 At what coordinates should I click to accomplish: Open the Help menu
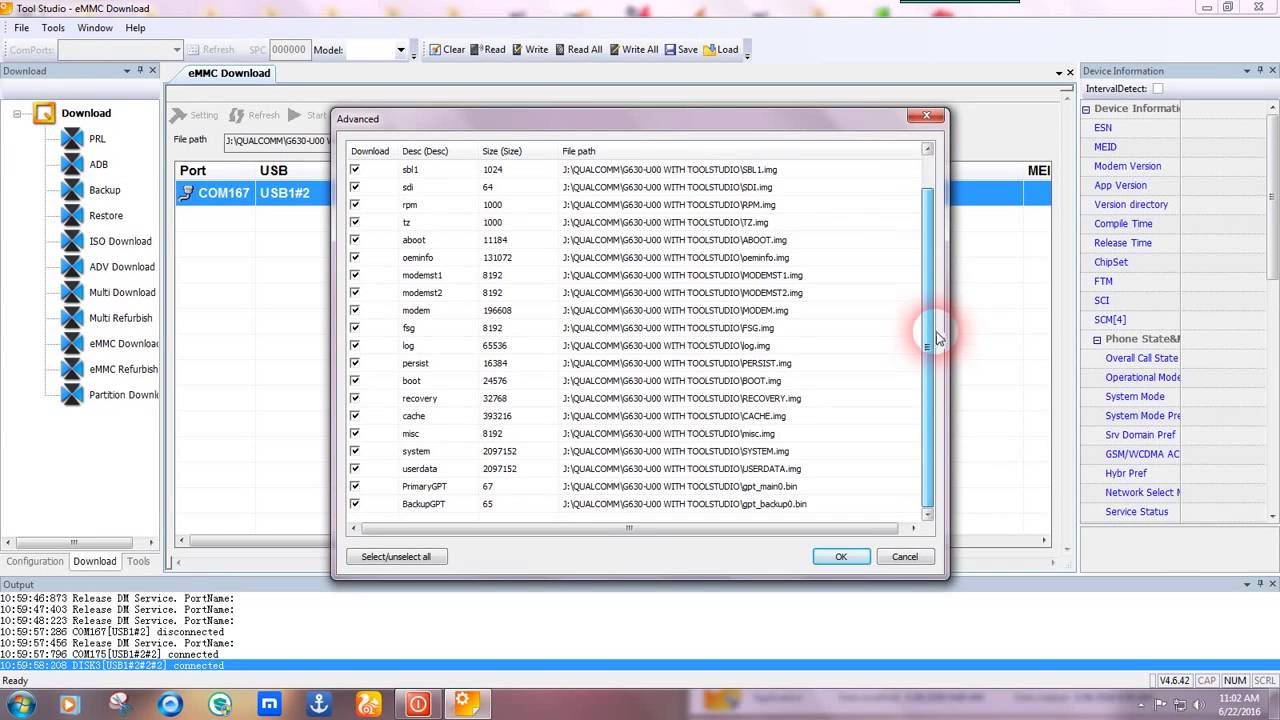(x=135, y=28)
